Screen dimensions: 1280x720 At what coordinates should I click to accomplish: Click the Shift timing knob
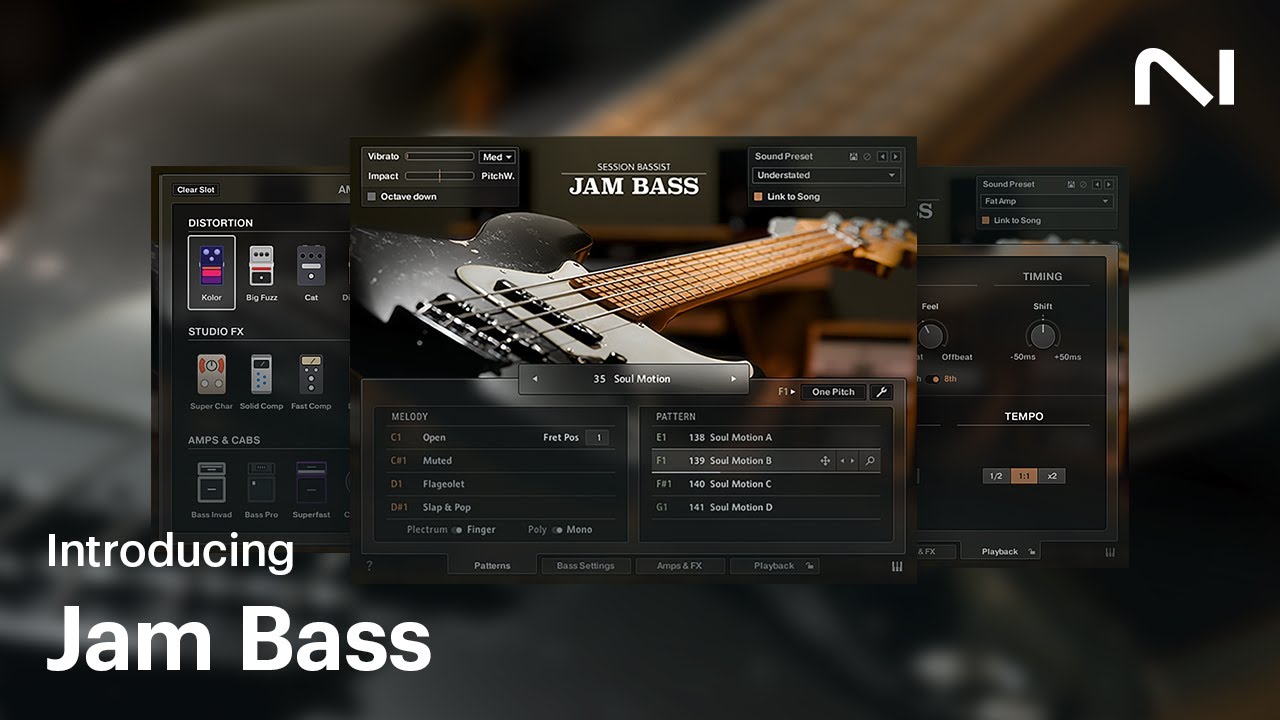click(1043, 334)
